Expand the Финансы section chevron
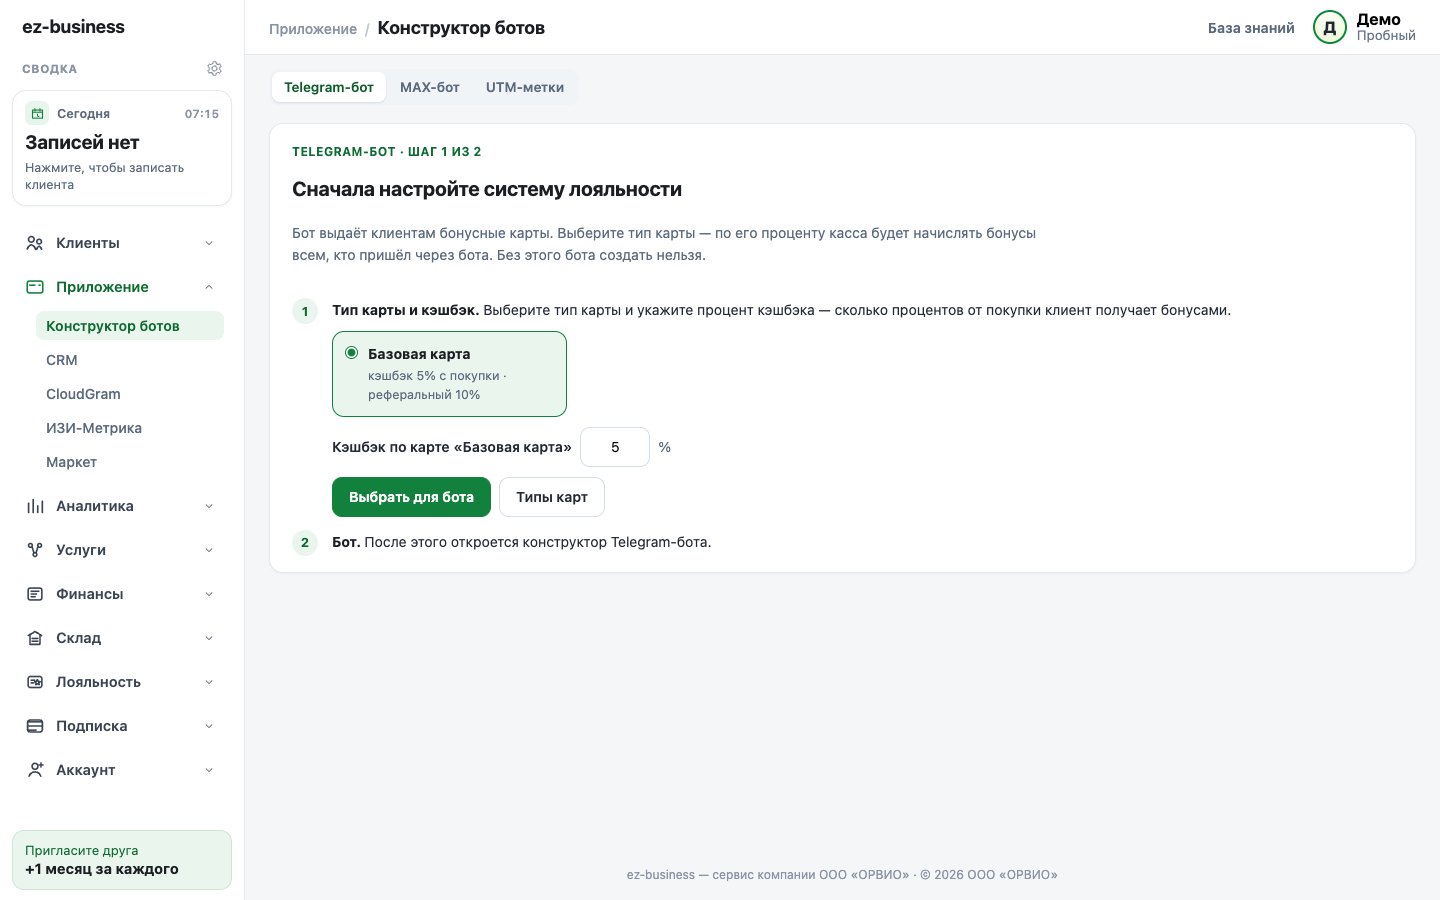The height and width of the screenshot is (900, 1440). (209, 594)
